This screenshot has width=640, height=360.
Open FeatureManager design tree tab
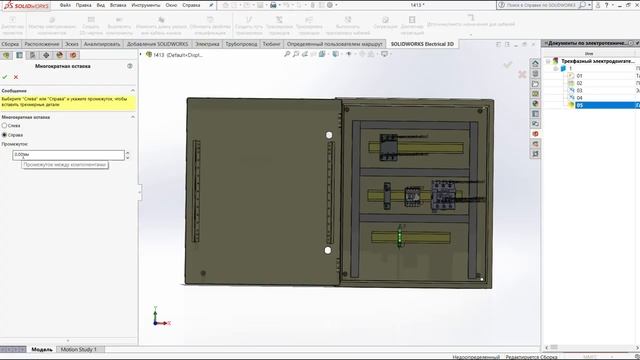[6, 55]
